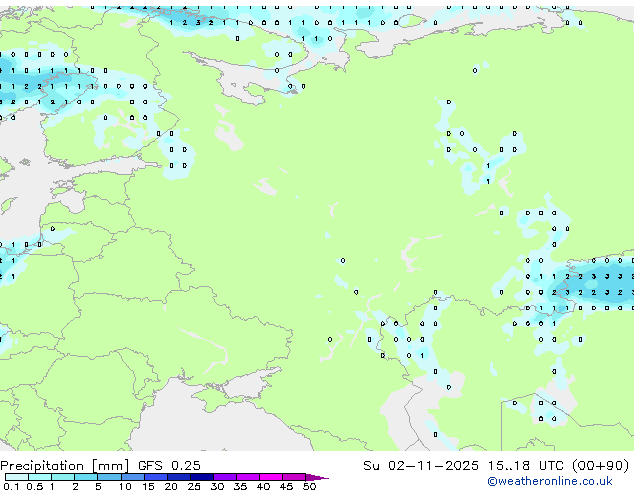This screenshot has width=634, height=490.
Task: Click the "0.1" legend scale label
Action: pos(11,486)
